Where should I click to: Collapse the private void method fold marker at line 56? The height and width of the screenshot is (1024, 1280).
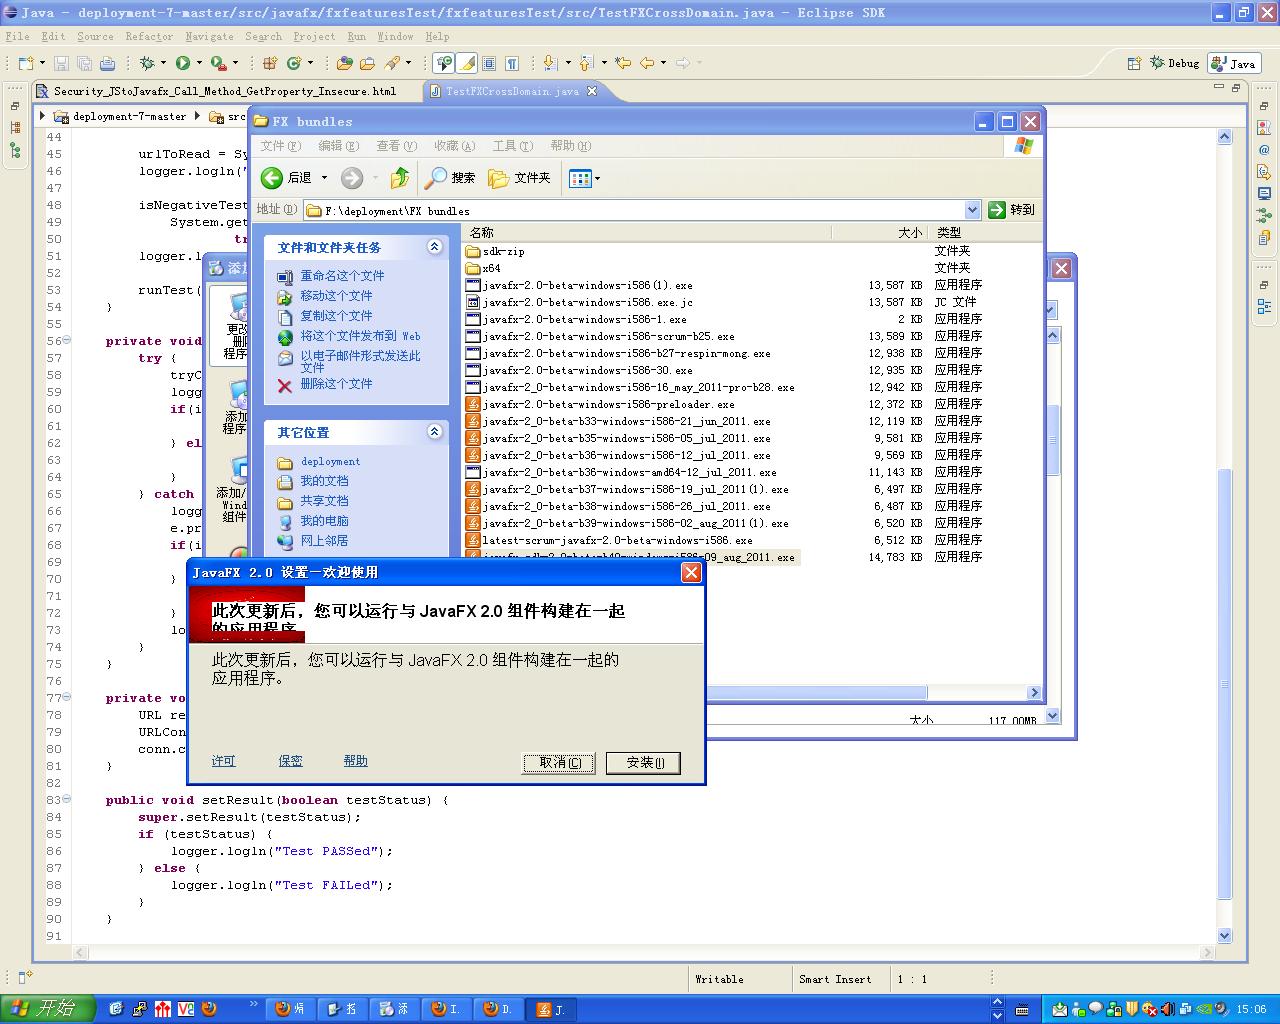tap(66, 341)
